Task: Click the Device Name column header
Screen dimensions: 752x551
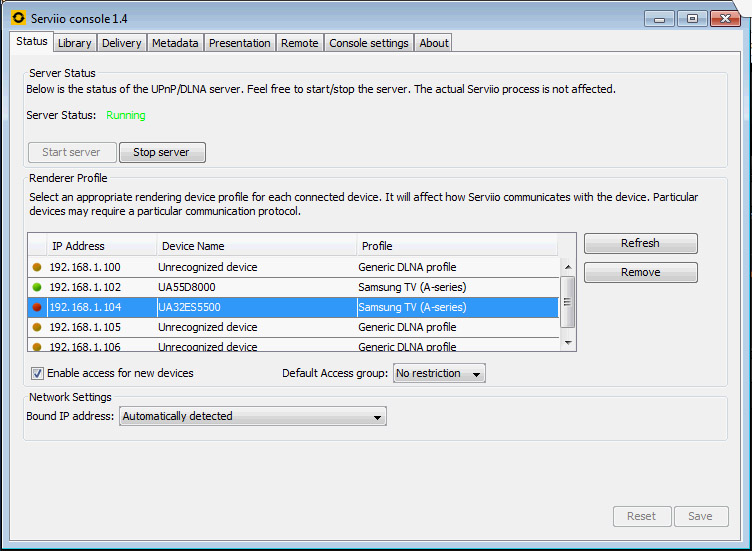Action: (257, 246)
